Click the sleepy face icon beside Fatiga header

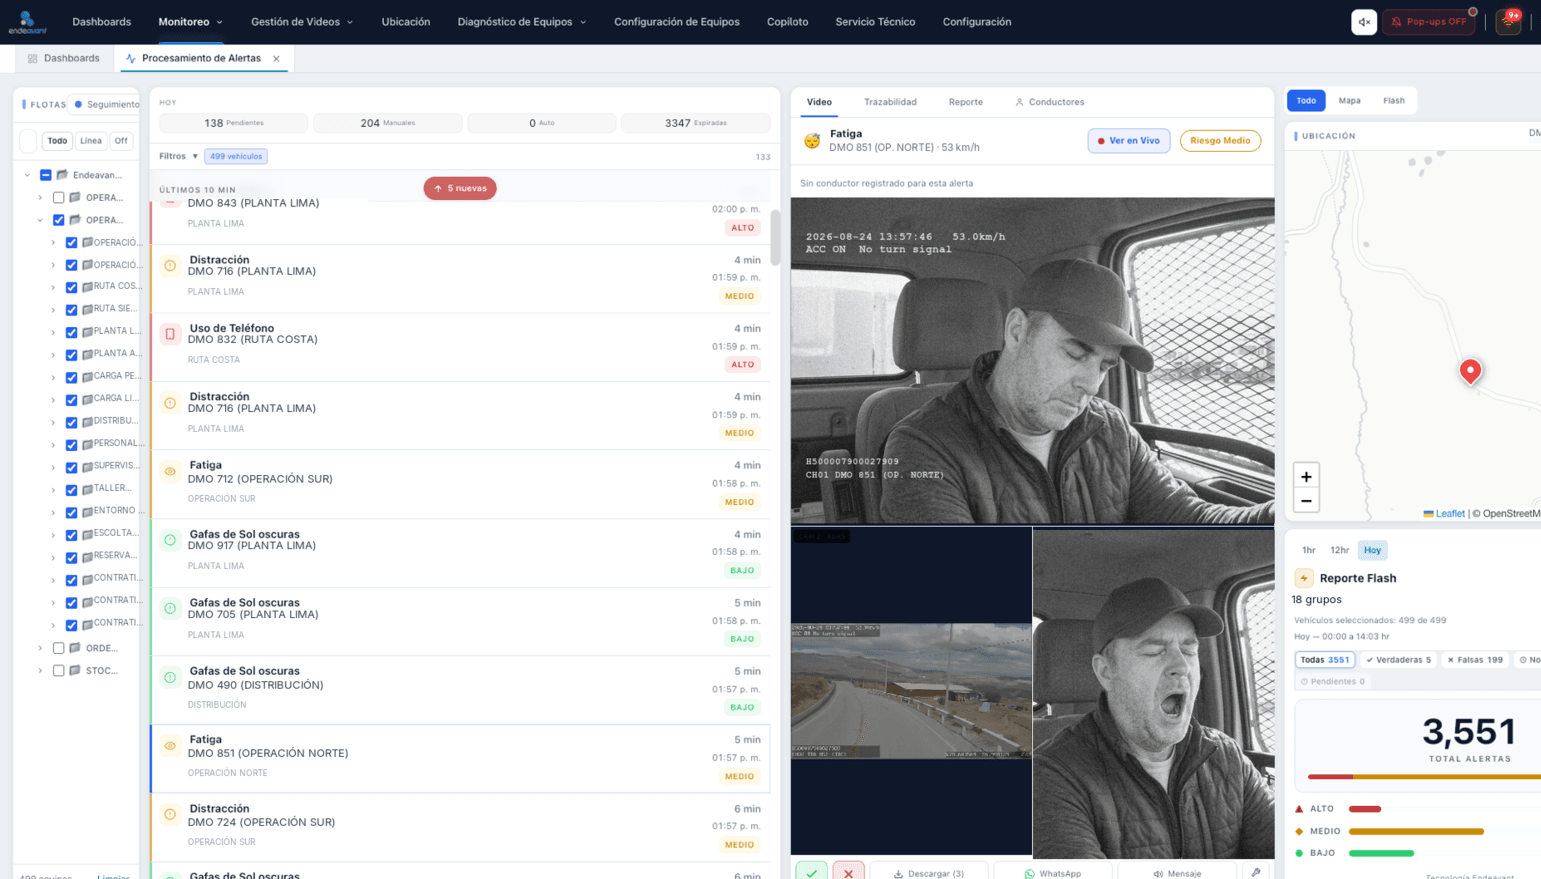click(812, 141)
